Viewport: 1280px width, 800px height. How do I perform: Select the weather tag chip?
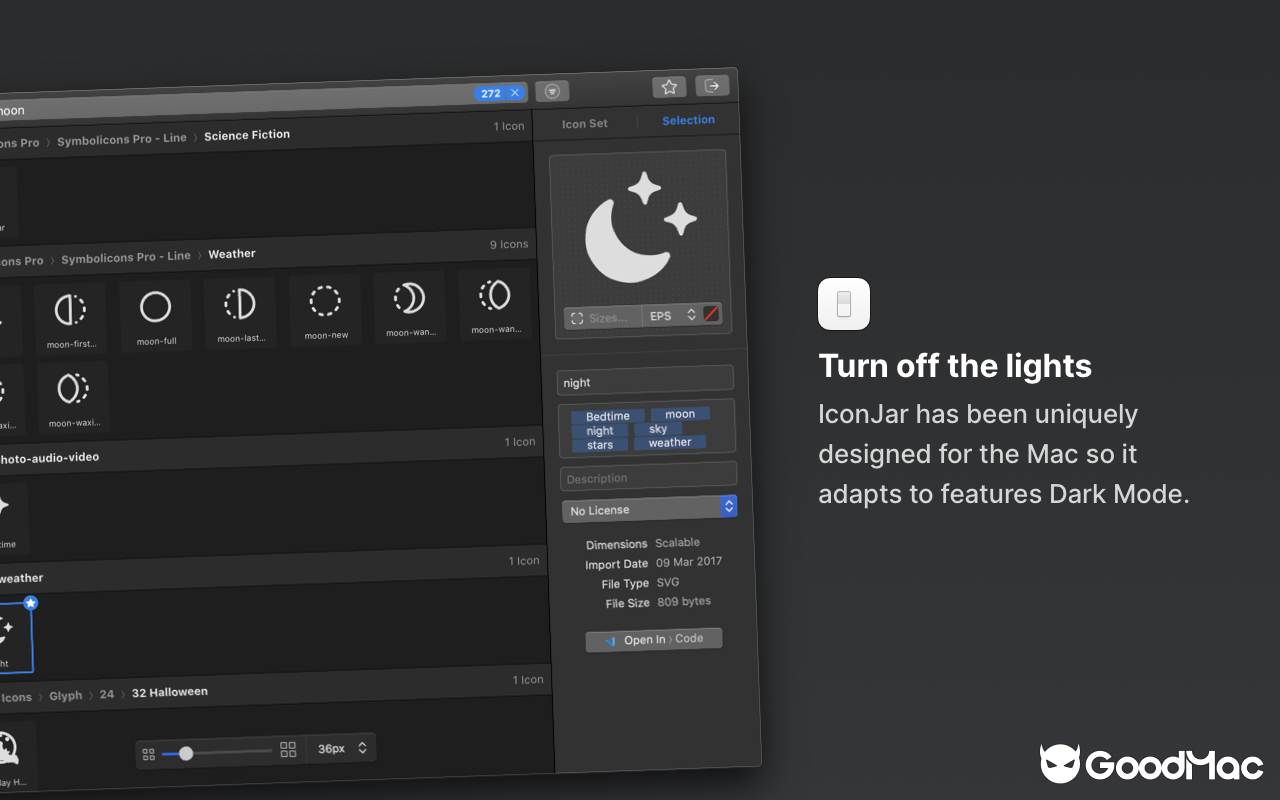[x=670, y=442]
